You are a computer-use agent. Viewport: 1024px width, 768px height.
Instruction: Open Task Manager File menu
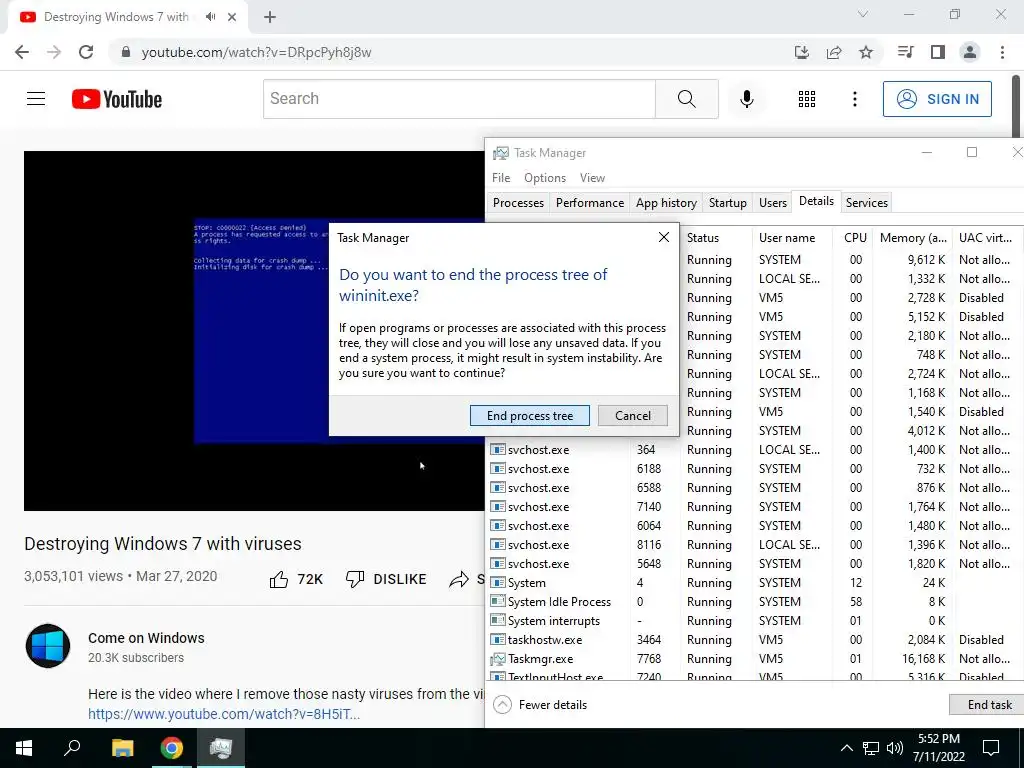(501, 178)
